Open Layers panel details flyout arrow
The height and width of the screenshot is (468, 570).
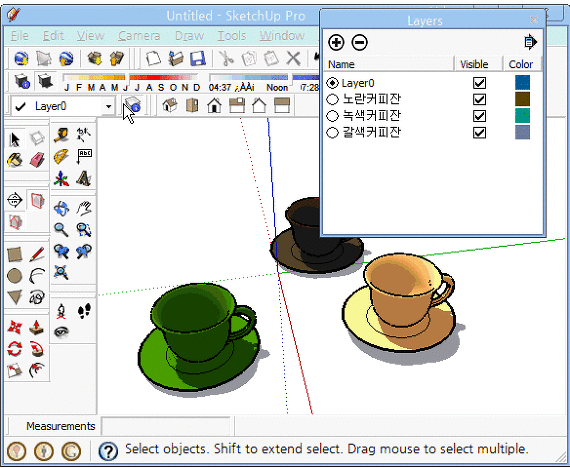530,42
